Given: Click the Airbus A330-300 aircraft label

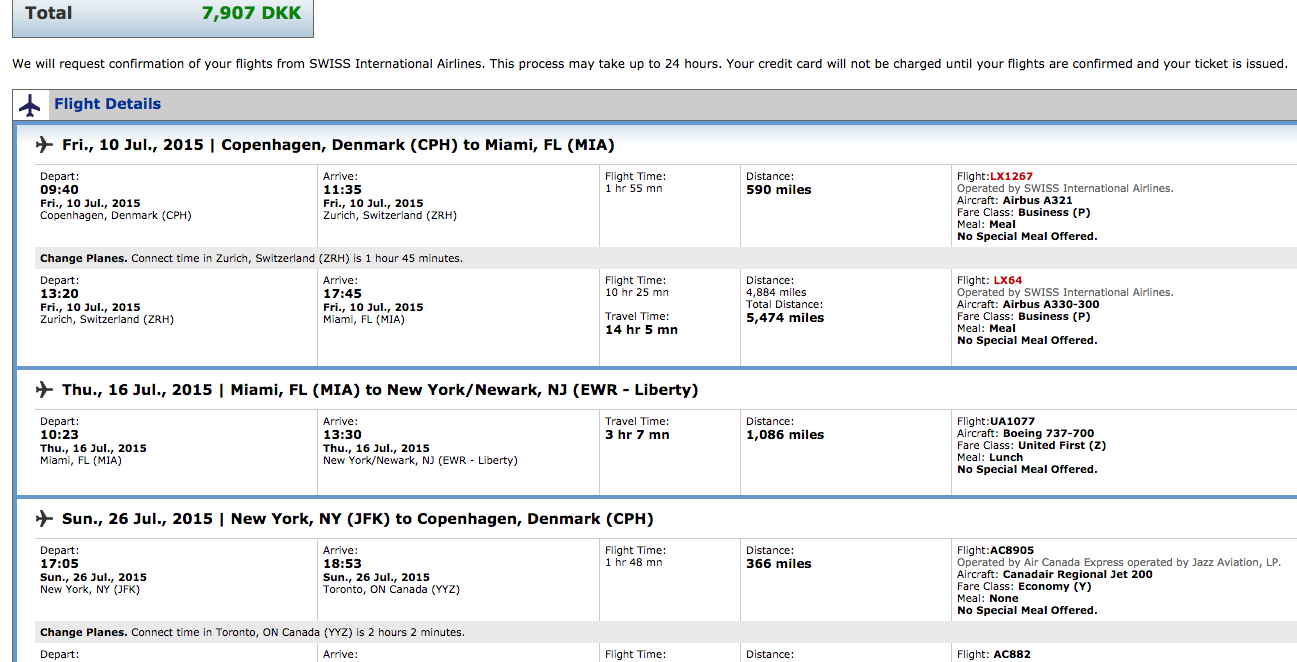Looking at the screenshot, I should click(x=1043, y=304).
